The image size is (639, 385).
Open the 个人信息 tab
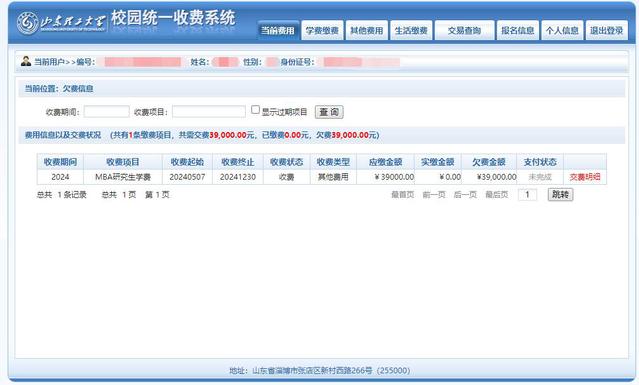(x=562, y=31)
